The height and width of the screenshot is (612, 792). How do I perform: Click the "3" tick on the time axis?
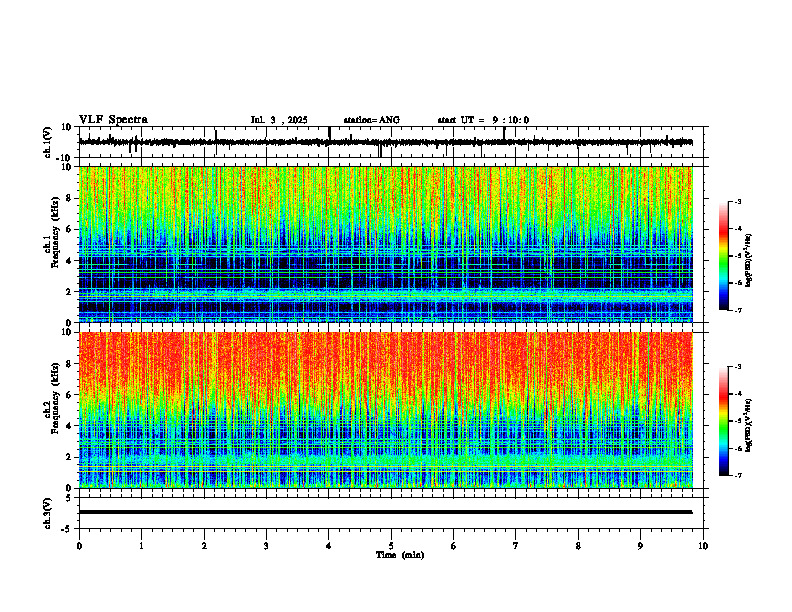point(266,546)
